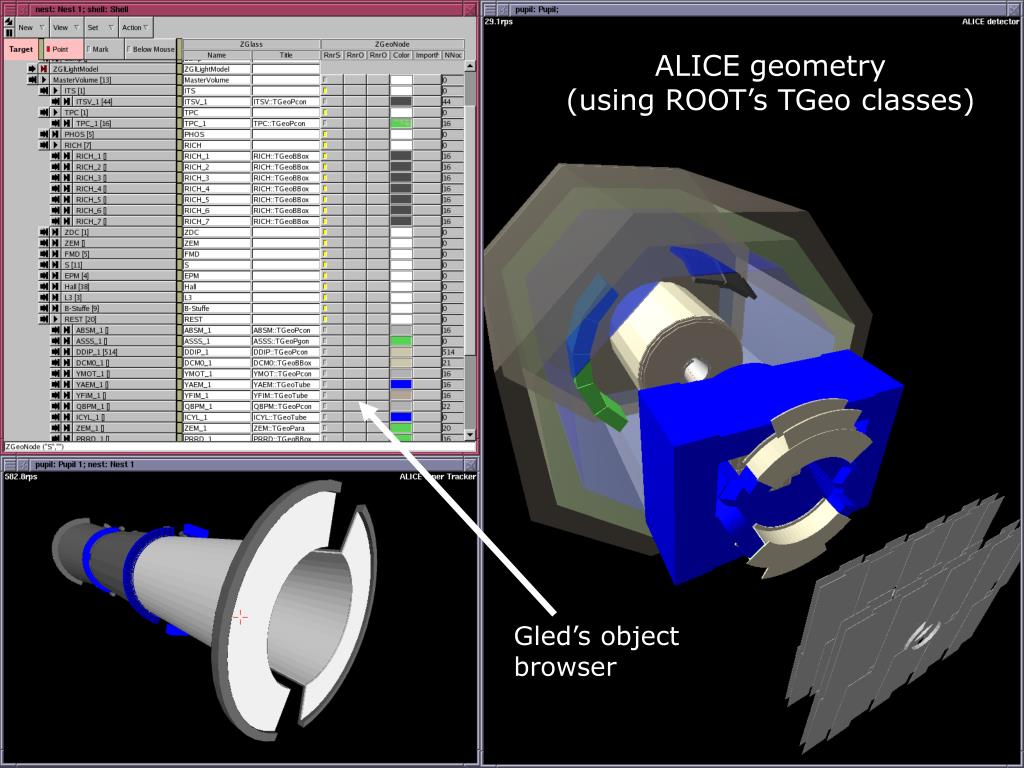Screen dimensions: 1024x768
Task: Click the swap-arrows icon above the pause icon
Action: [x=8, y=22]
